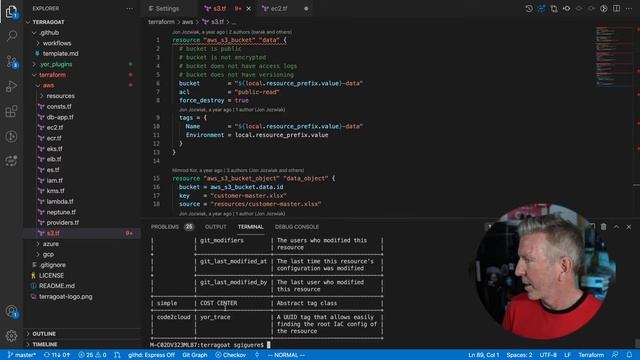Open the Source Control view

point(11,61)
